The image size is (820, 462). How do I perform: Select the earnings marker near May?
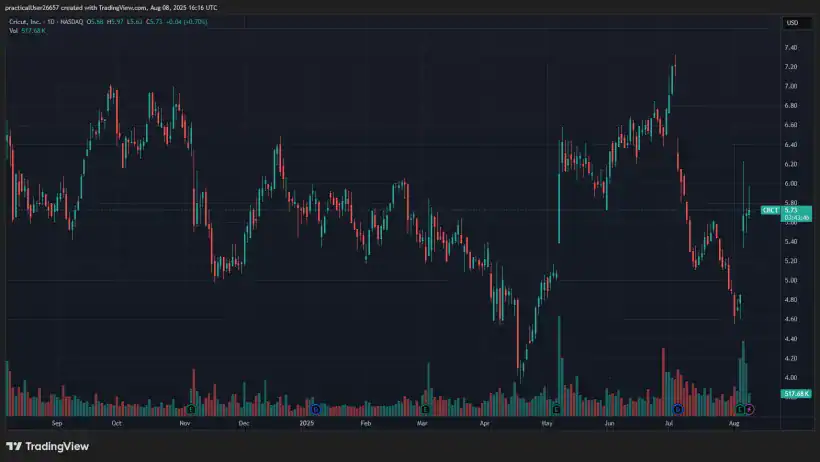point(555,409)
